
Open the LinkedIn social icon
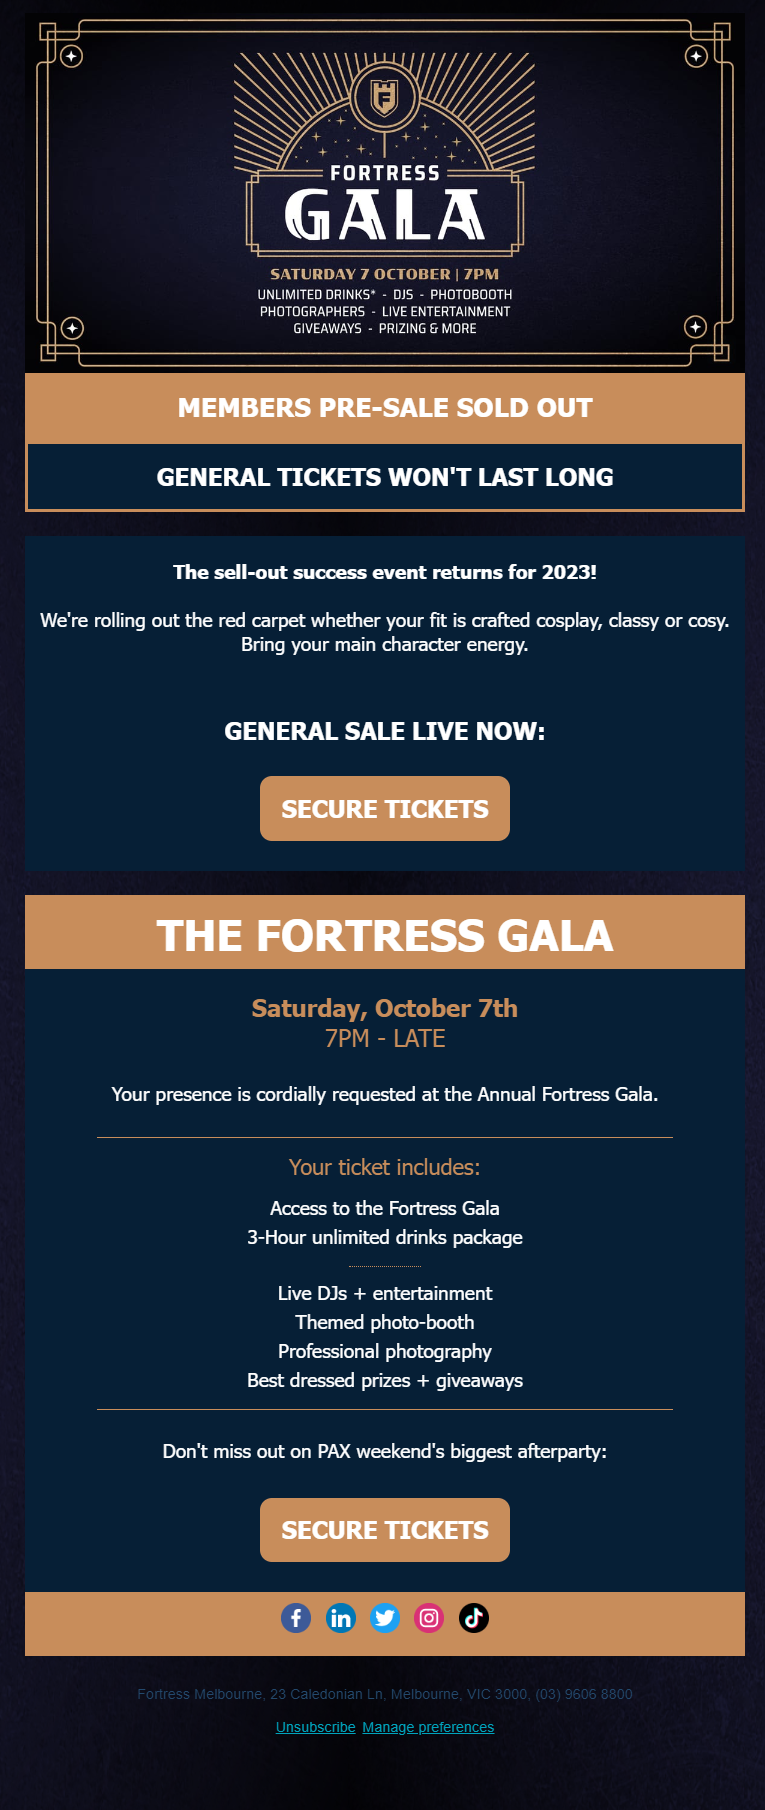341,1618
